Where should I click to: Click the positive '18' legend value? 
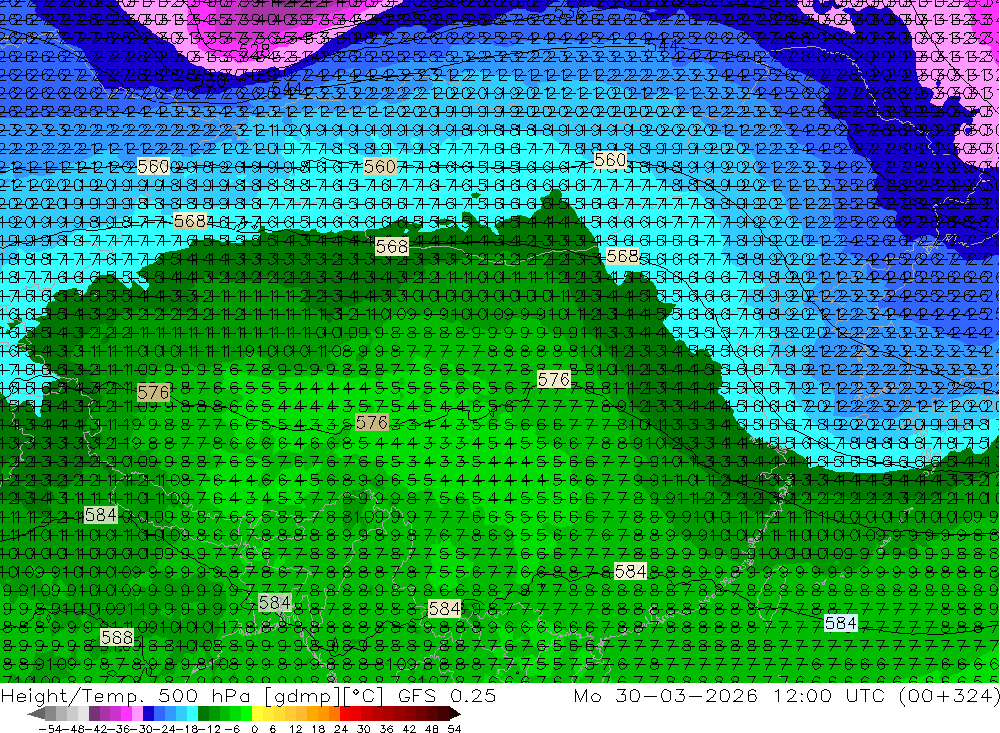pos(318,729)
